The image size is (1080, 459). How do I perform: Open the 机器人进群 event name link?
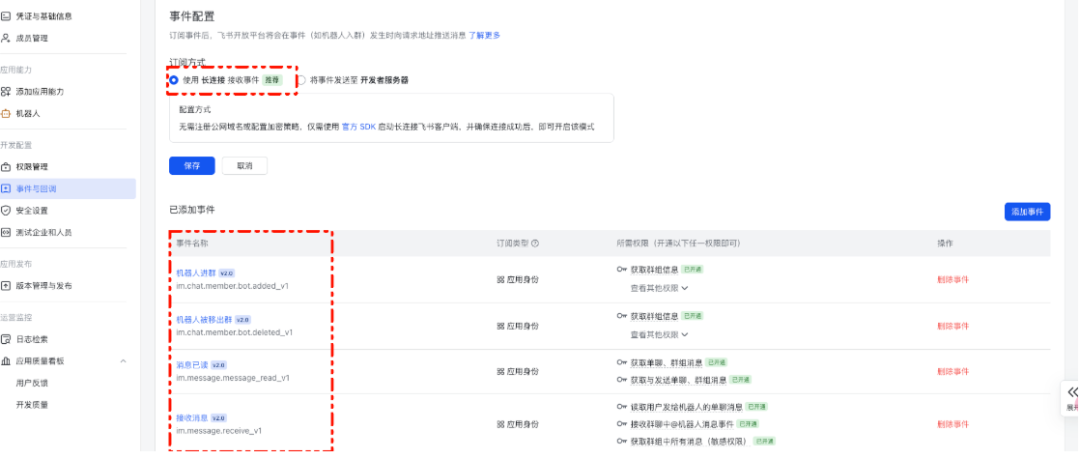(196, 273)
